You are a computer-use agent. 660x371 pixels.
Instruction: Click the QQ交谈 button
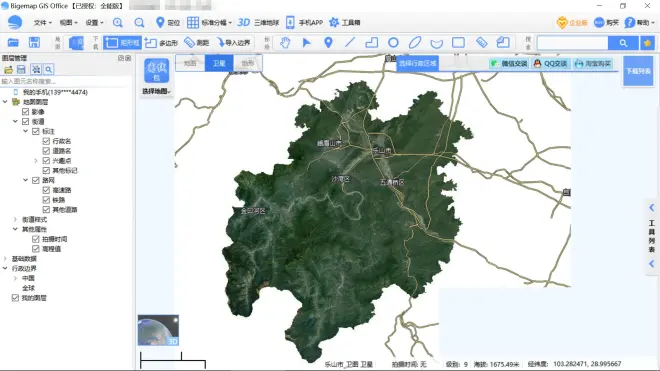coord(551,64)
